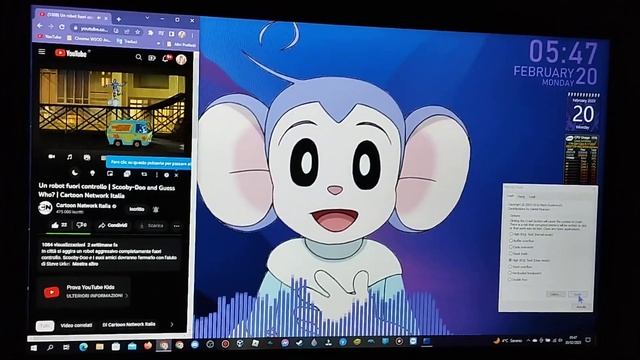This screenshot has height=360, width=640.
Task: Select the Di Cartoon Network Italia chip
Action: tap(129, 324)
